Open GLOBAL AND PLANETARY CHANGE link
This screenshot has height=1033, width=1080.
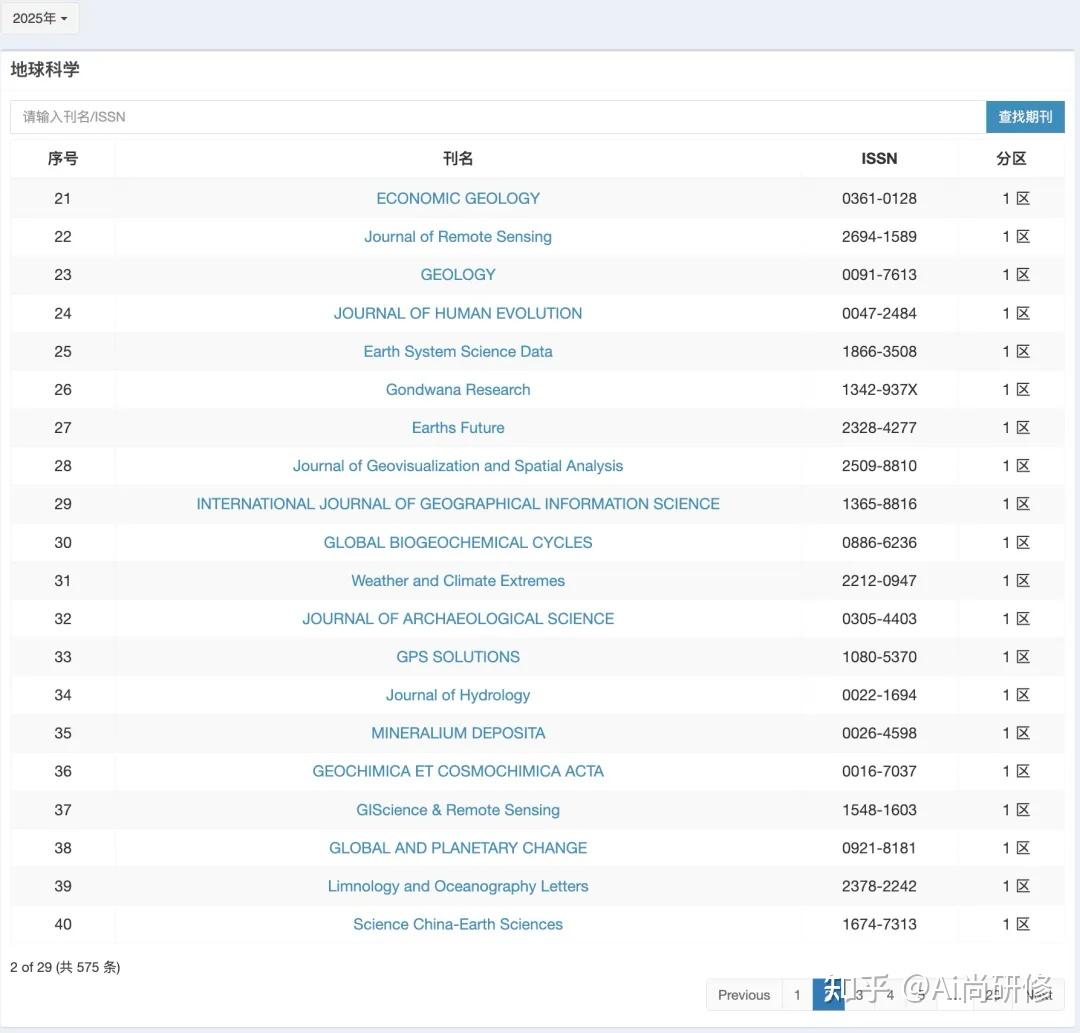point(458,848)
